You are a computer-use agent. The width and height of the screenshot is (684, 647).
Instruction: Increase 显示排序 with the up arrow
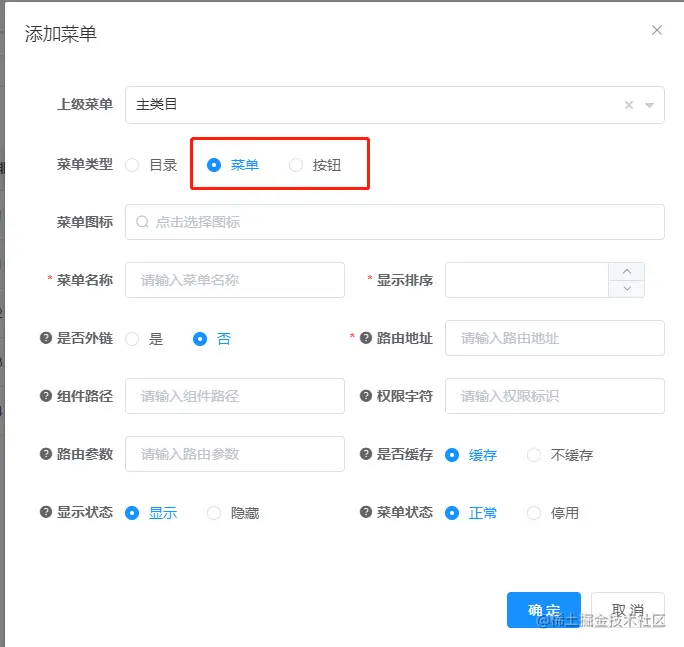point(627,271)
